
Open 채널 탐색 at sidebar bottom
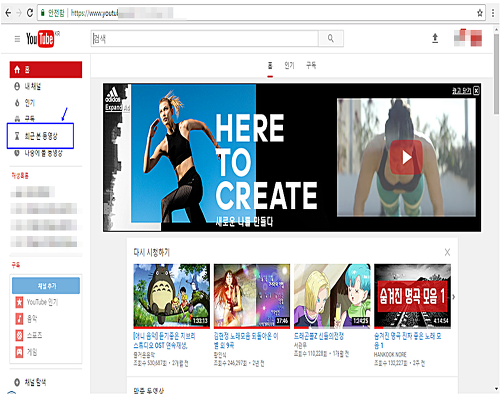(30, 382)
